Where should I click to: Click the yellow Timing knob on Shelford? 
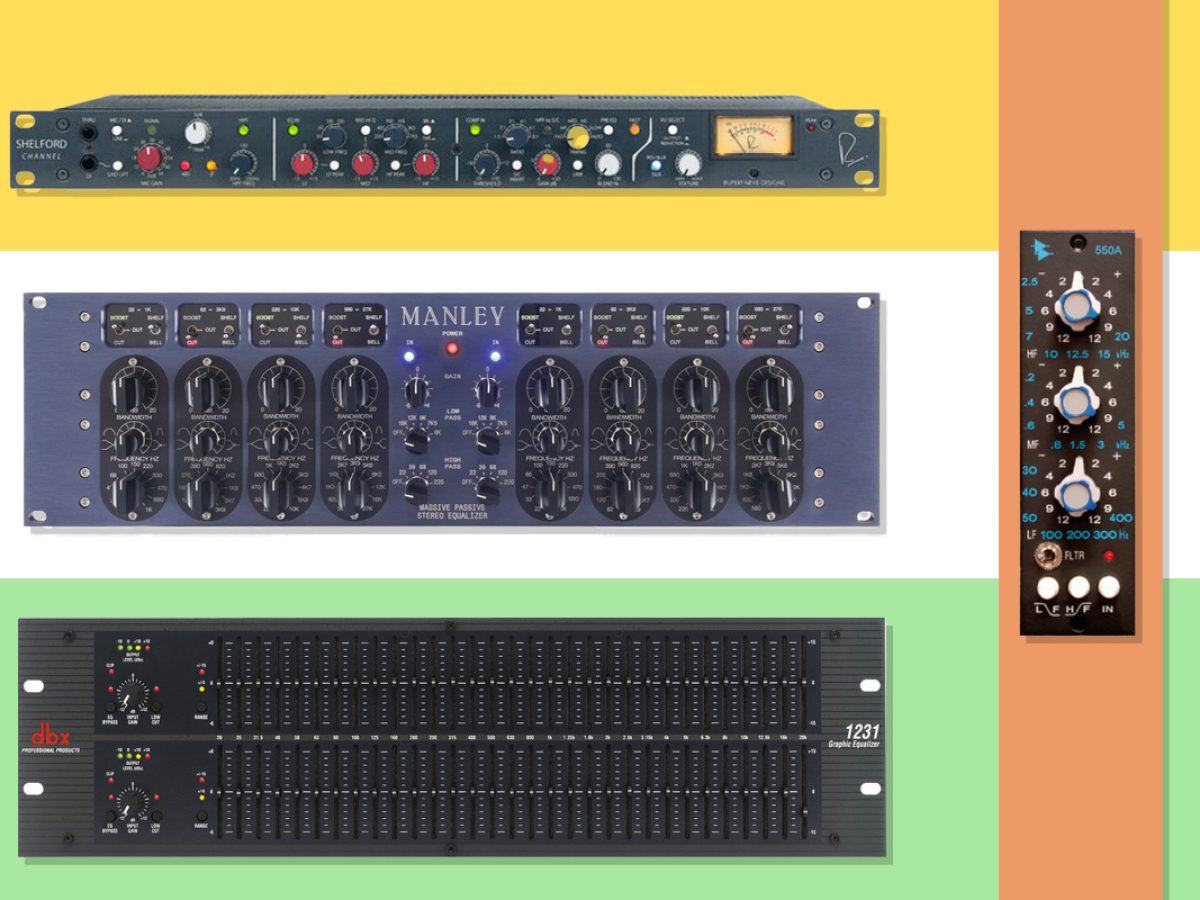pos(578,136)
